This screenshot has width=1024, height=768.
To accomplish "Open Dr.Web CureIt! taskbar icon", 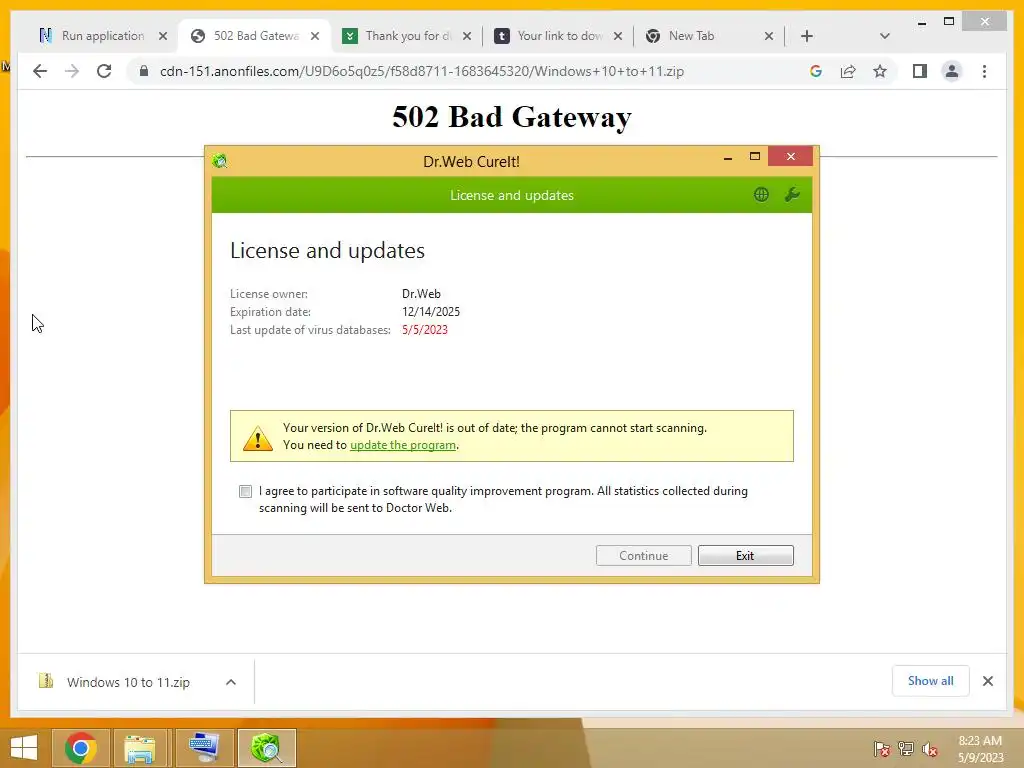I will point(266,748).
